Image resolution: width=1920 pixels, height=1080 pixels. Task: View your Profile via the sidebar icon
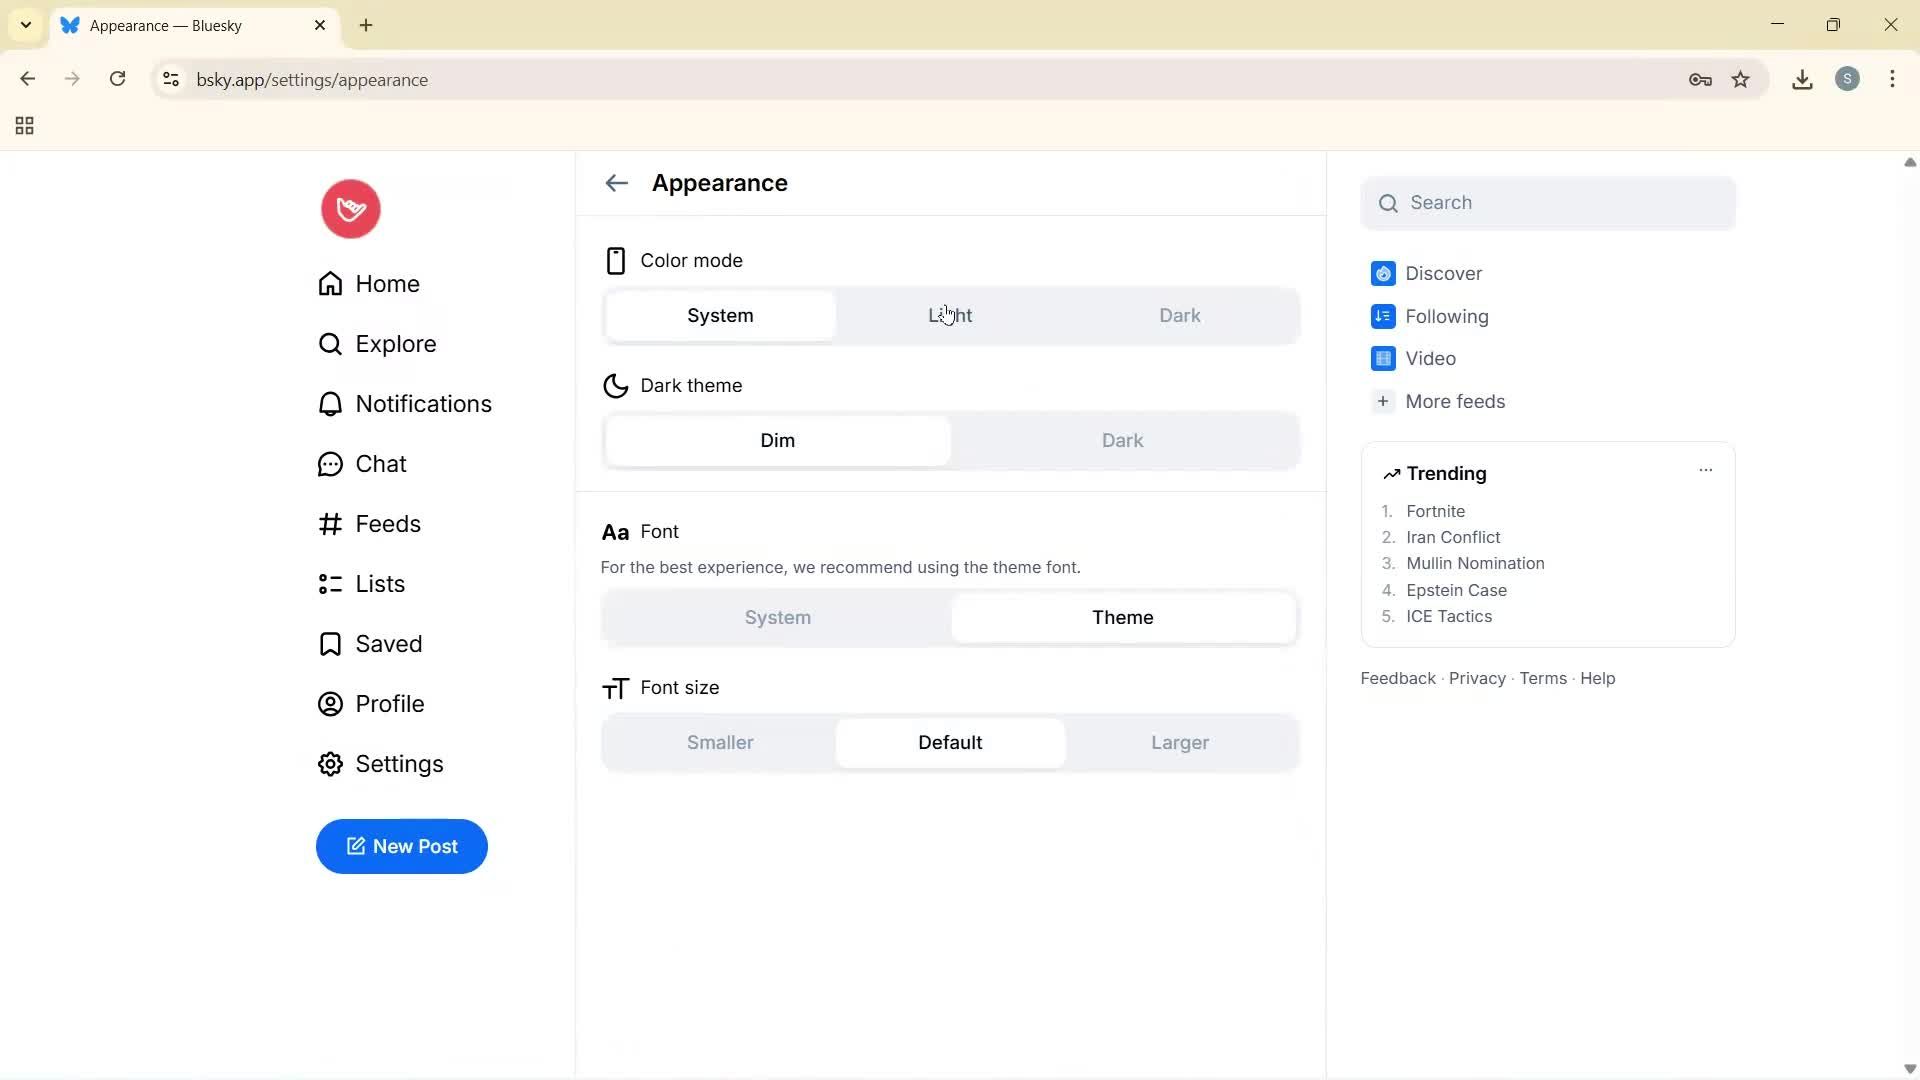click(330, 704)
